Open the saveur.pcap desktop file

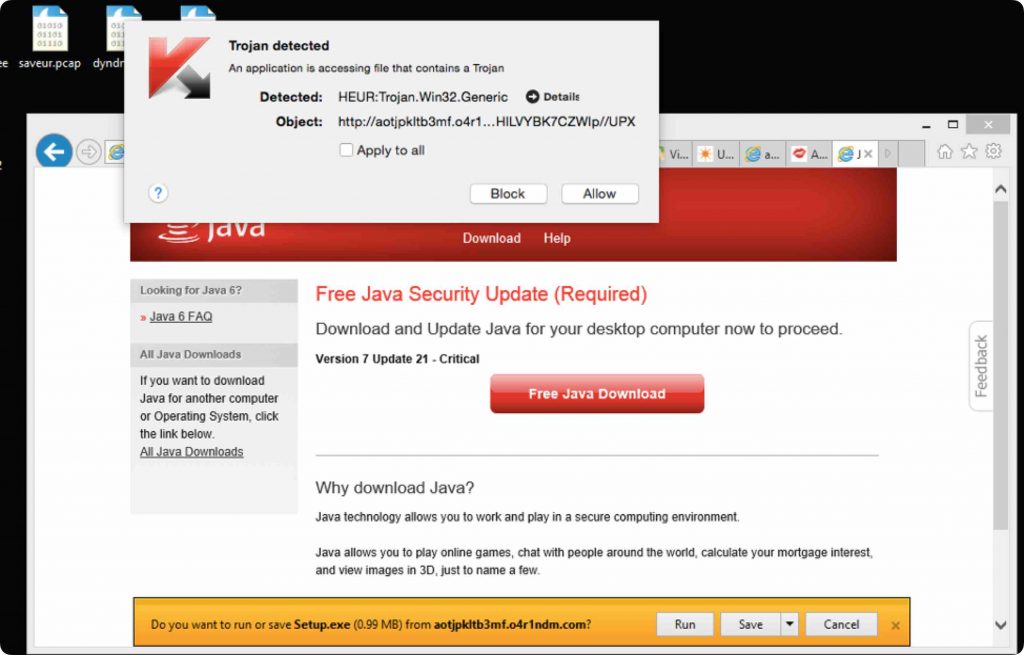coord(50,37)
